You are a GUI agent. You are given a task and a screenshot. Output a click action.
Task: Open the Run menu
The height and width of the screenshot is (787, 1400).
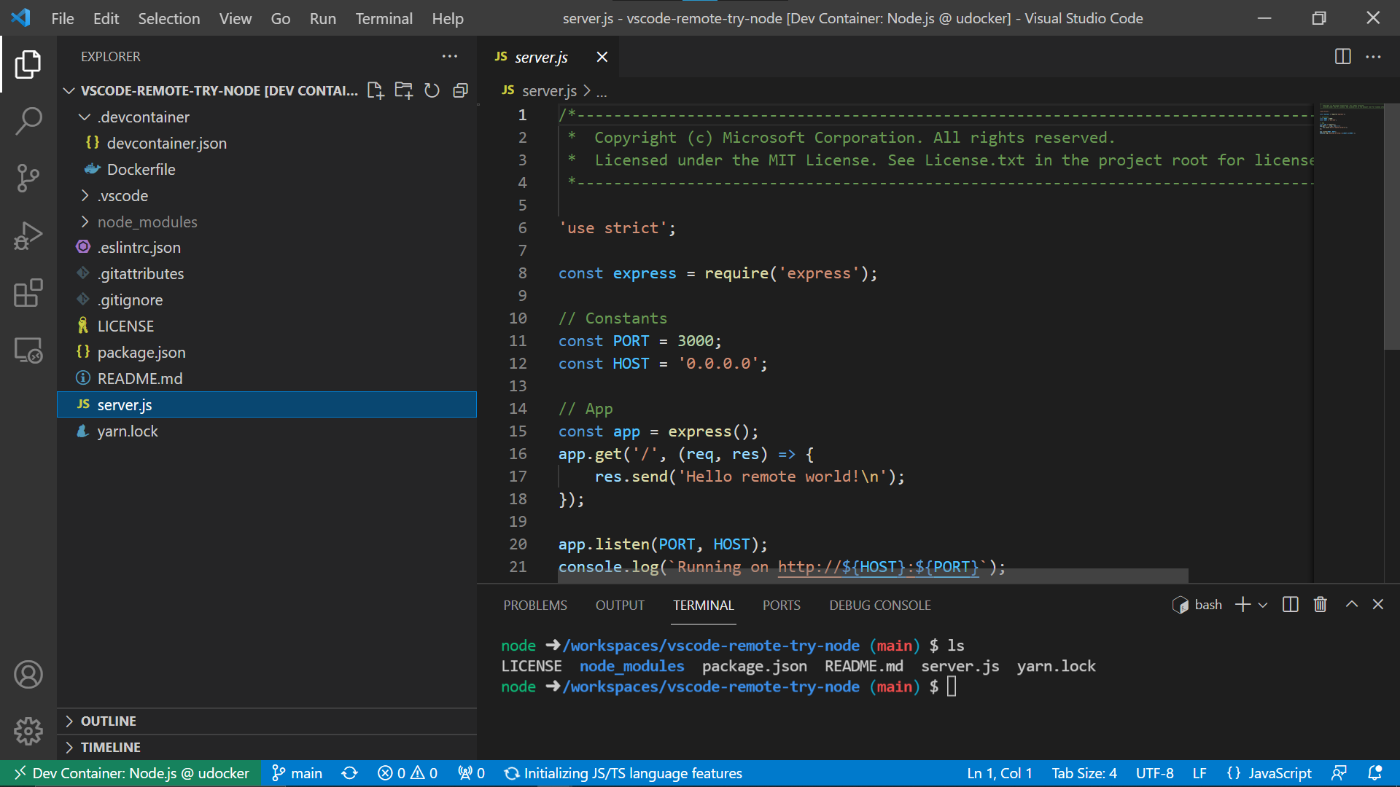coord(323,18)
